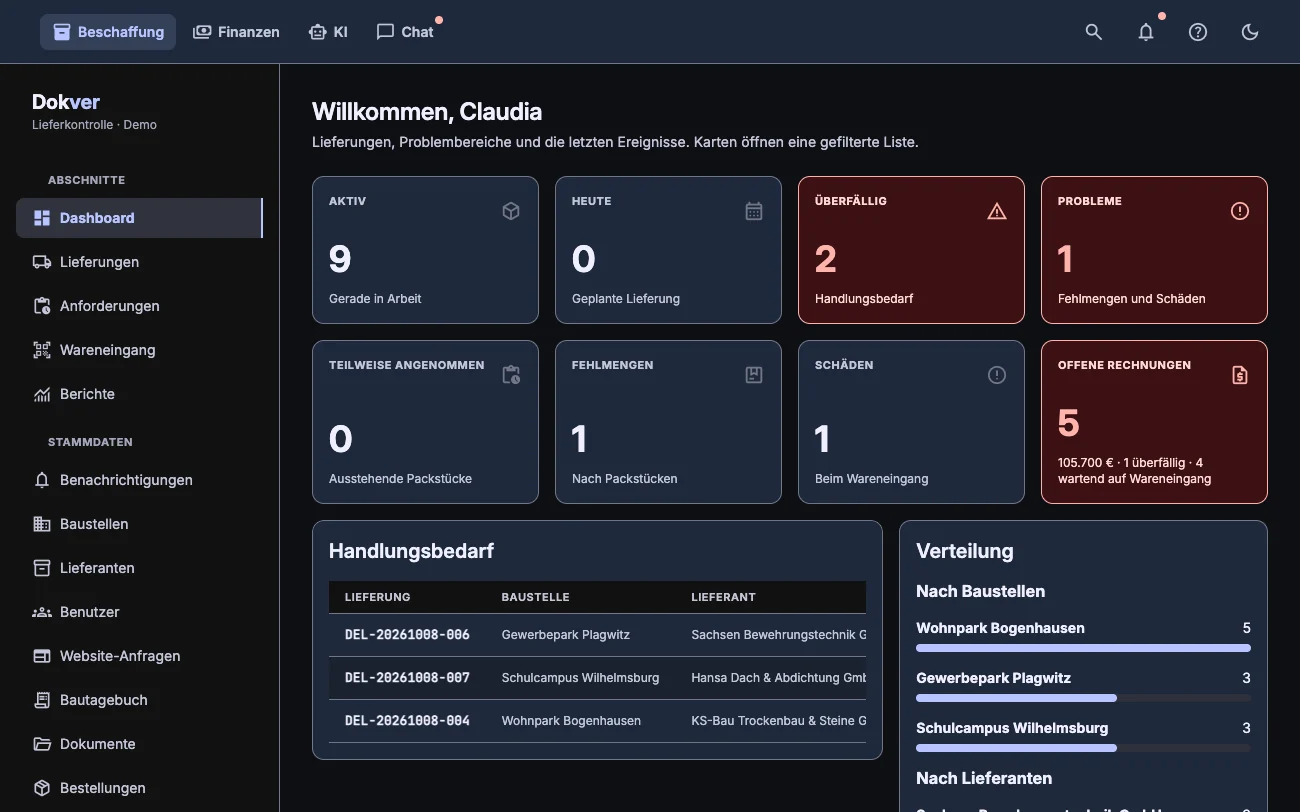Image resolution: width=1300 pixels, height=812 pixels.
Task: Click the Lieferant column header
Action: tap(723, 597)
